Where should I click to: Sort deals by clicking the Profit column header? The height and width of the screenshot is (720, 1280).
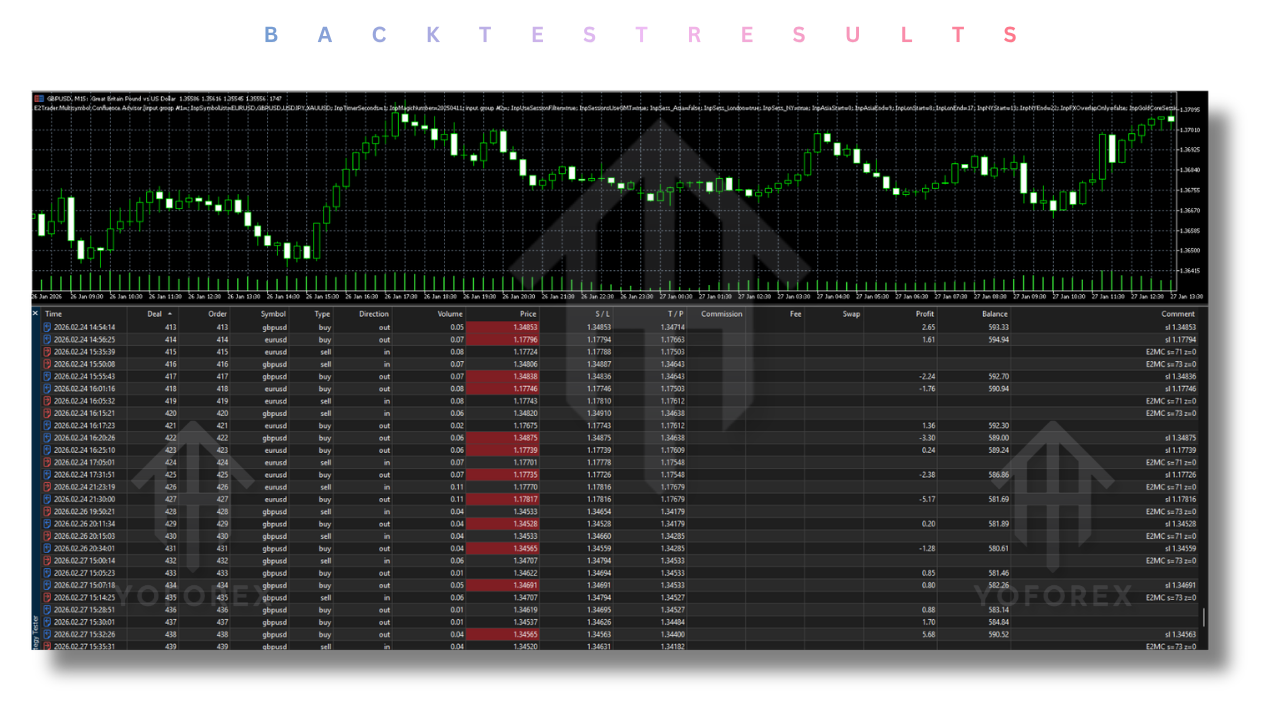tap(924, 313)
